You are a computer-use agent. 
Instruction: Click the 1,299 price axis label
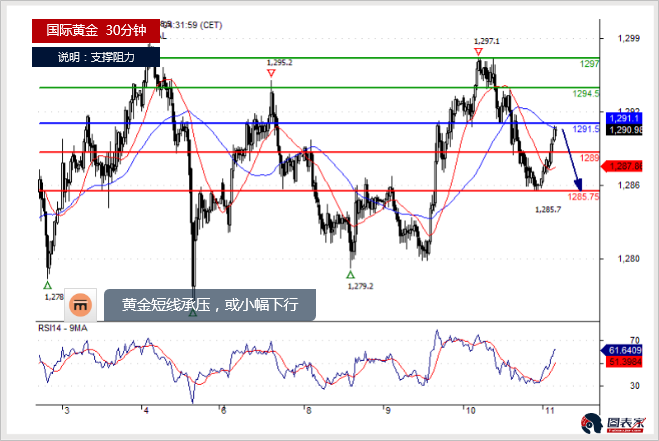coord(628,38)
